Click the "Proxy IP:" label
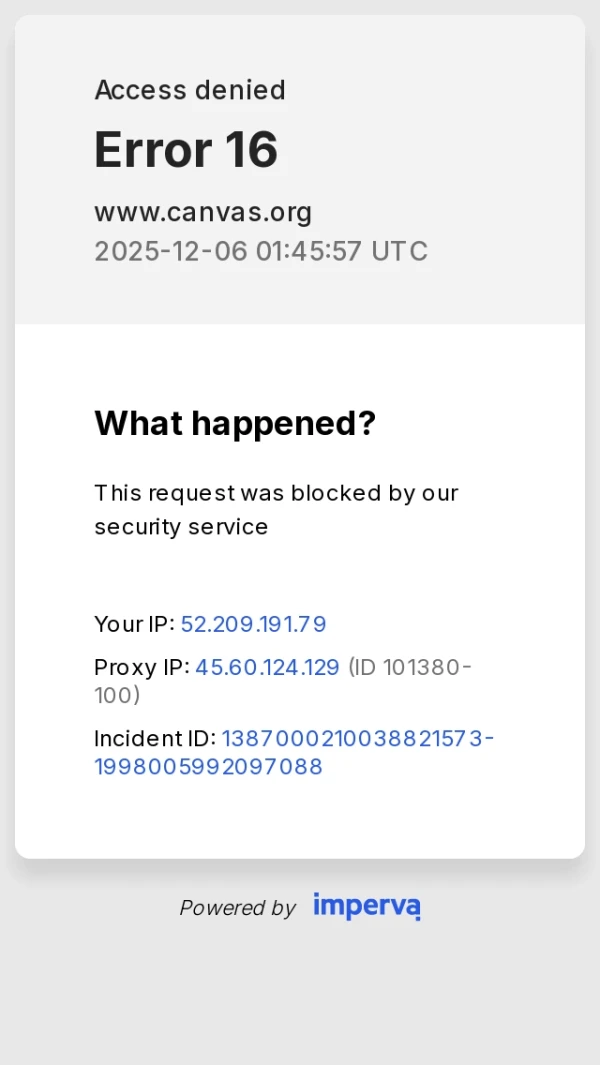This screenshot has height=1065, width=600. (x=141, y=667)
